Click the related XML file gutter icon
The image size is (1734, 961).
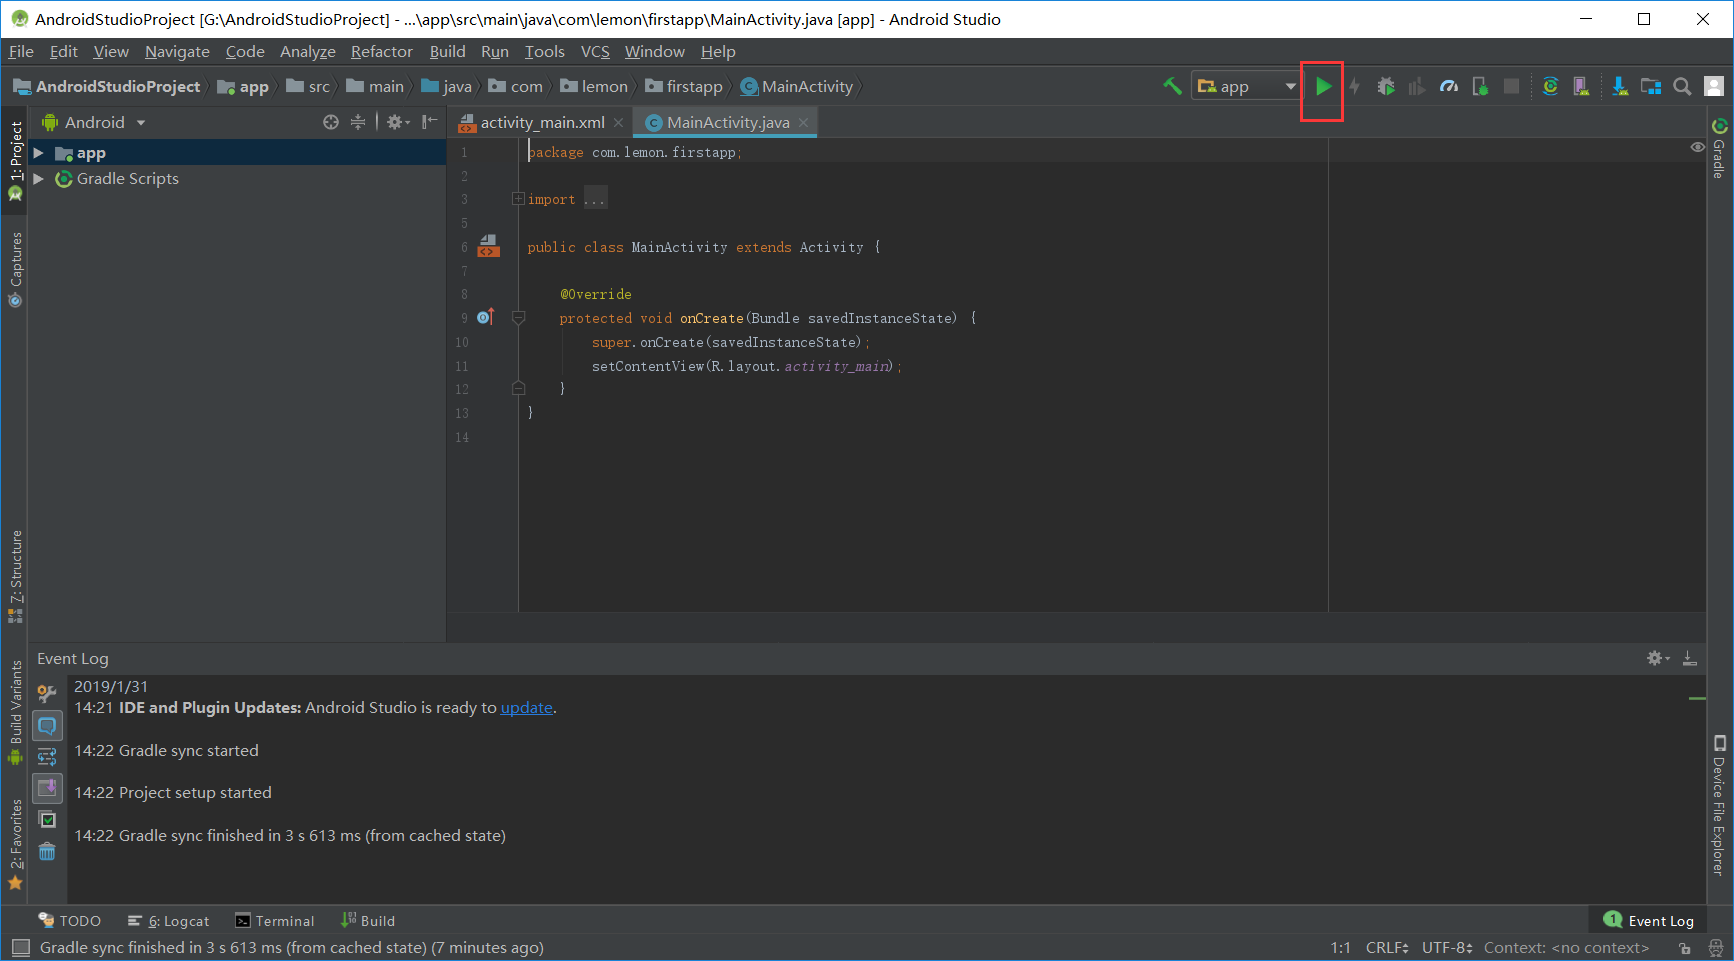tap(488, 246)
